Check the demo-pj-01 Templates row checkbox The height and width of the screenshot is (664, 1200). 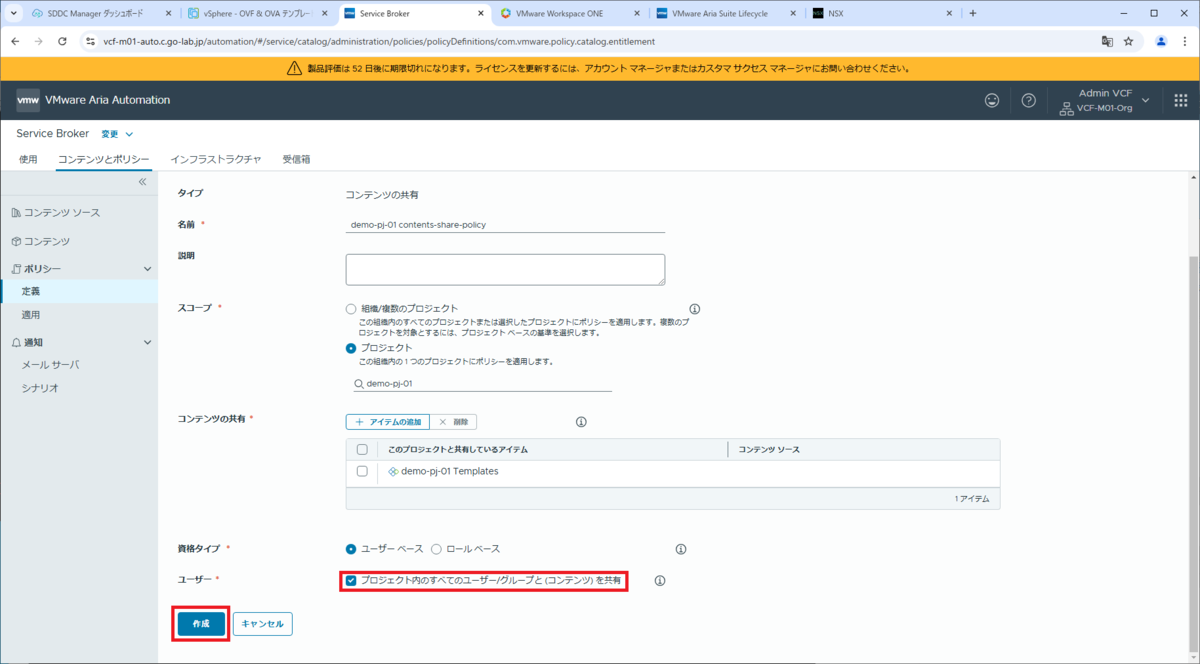362,471
